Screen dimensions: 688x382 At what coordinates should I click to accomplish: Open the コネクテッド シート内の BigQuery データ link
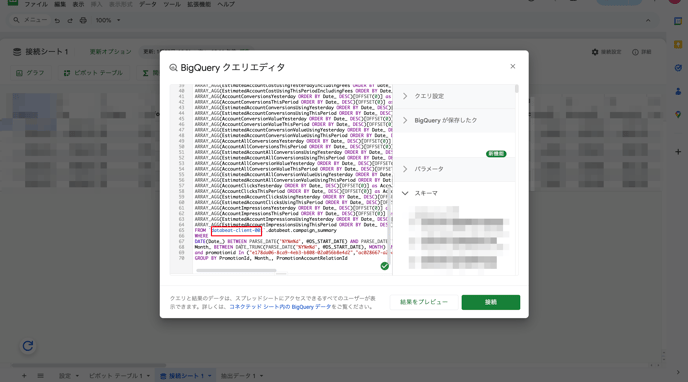280,307
